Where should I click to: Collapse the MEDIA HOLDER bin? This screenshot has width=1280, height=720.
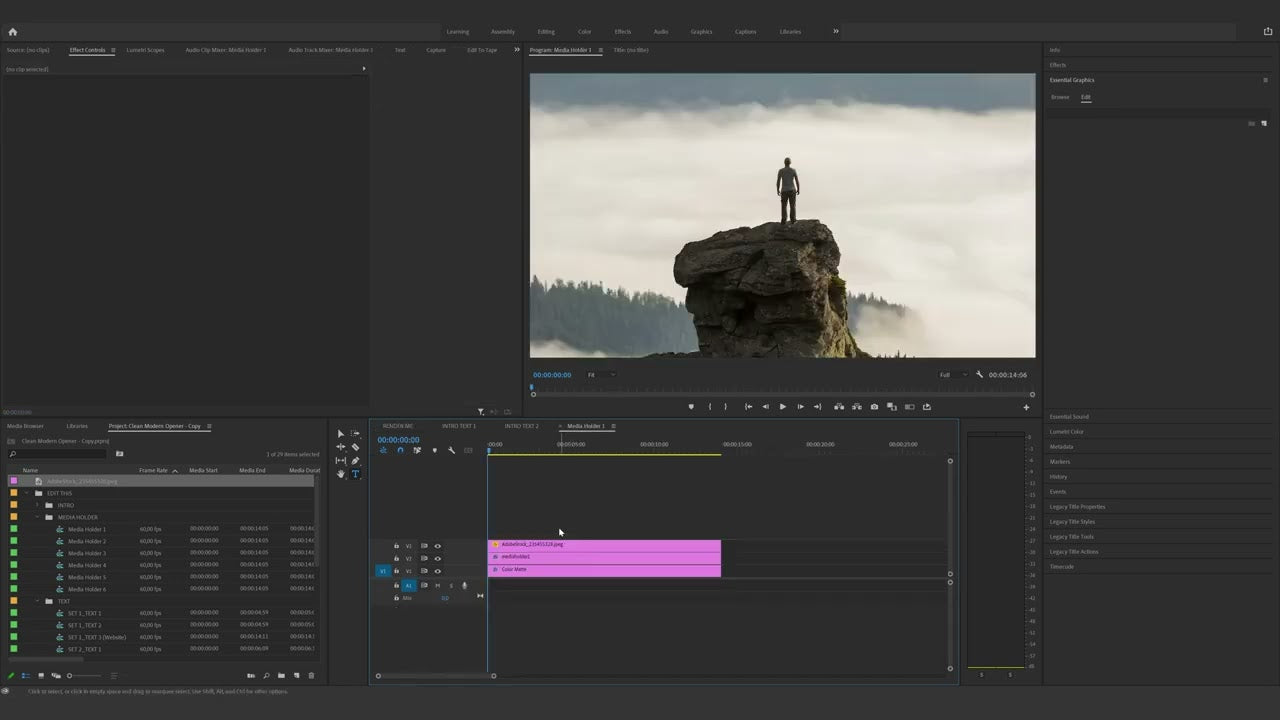pos(37,517)
